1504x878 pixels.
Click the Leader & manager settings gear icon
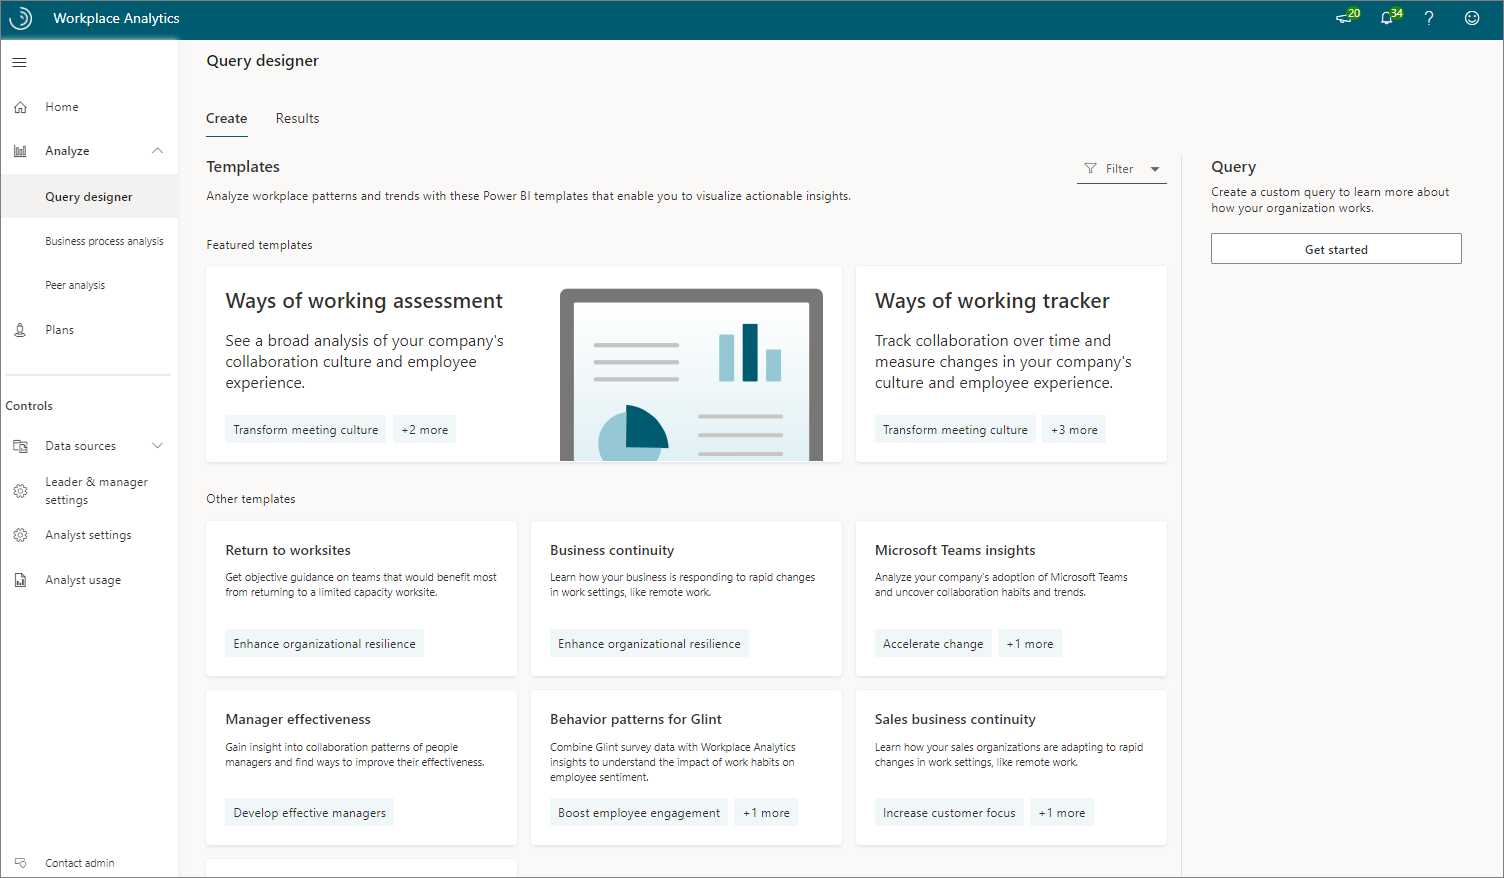pyautogui.click(x=20, y=491)
